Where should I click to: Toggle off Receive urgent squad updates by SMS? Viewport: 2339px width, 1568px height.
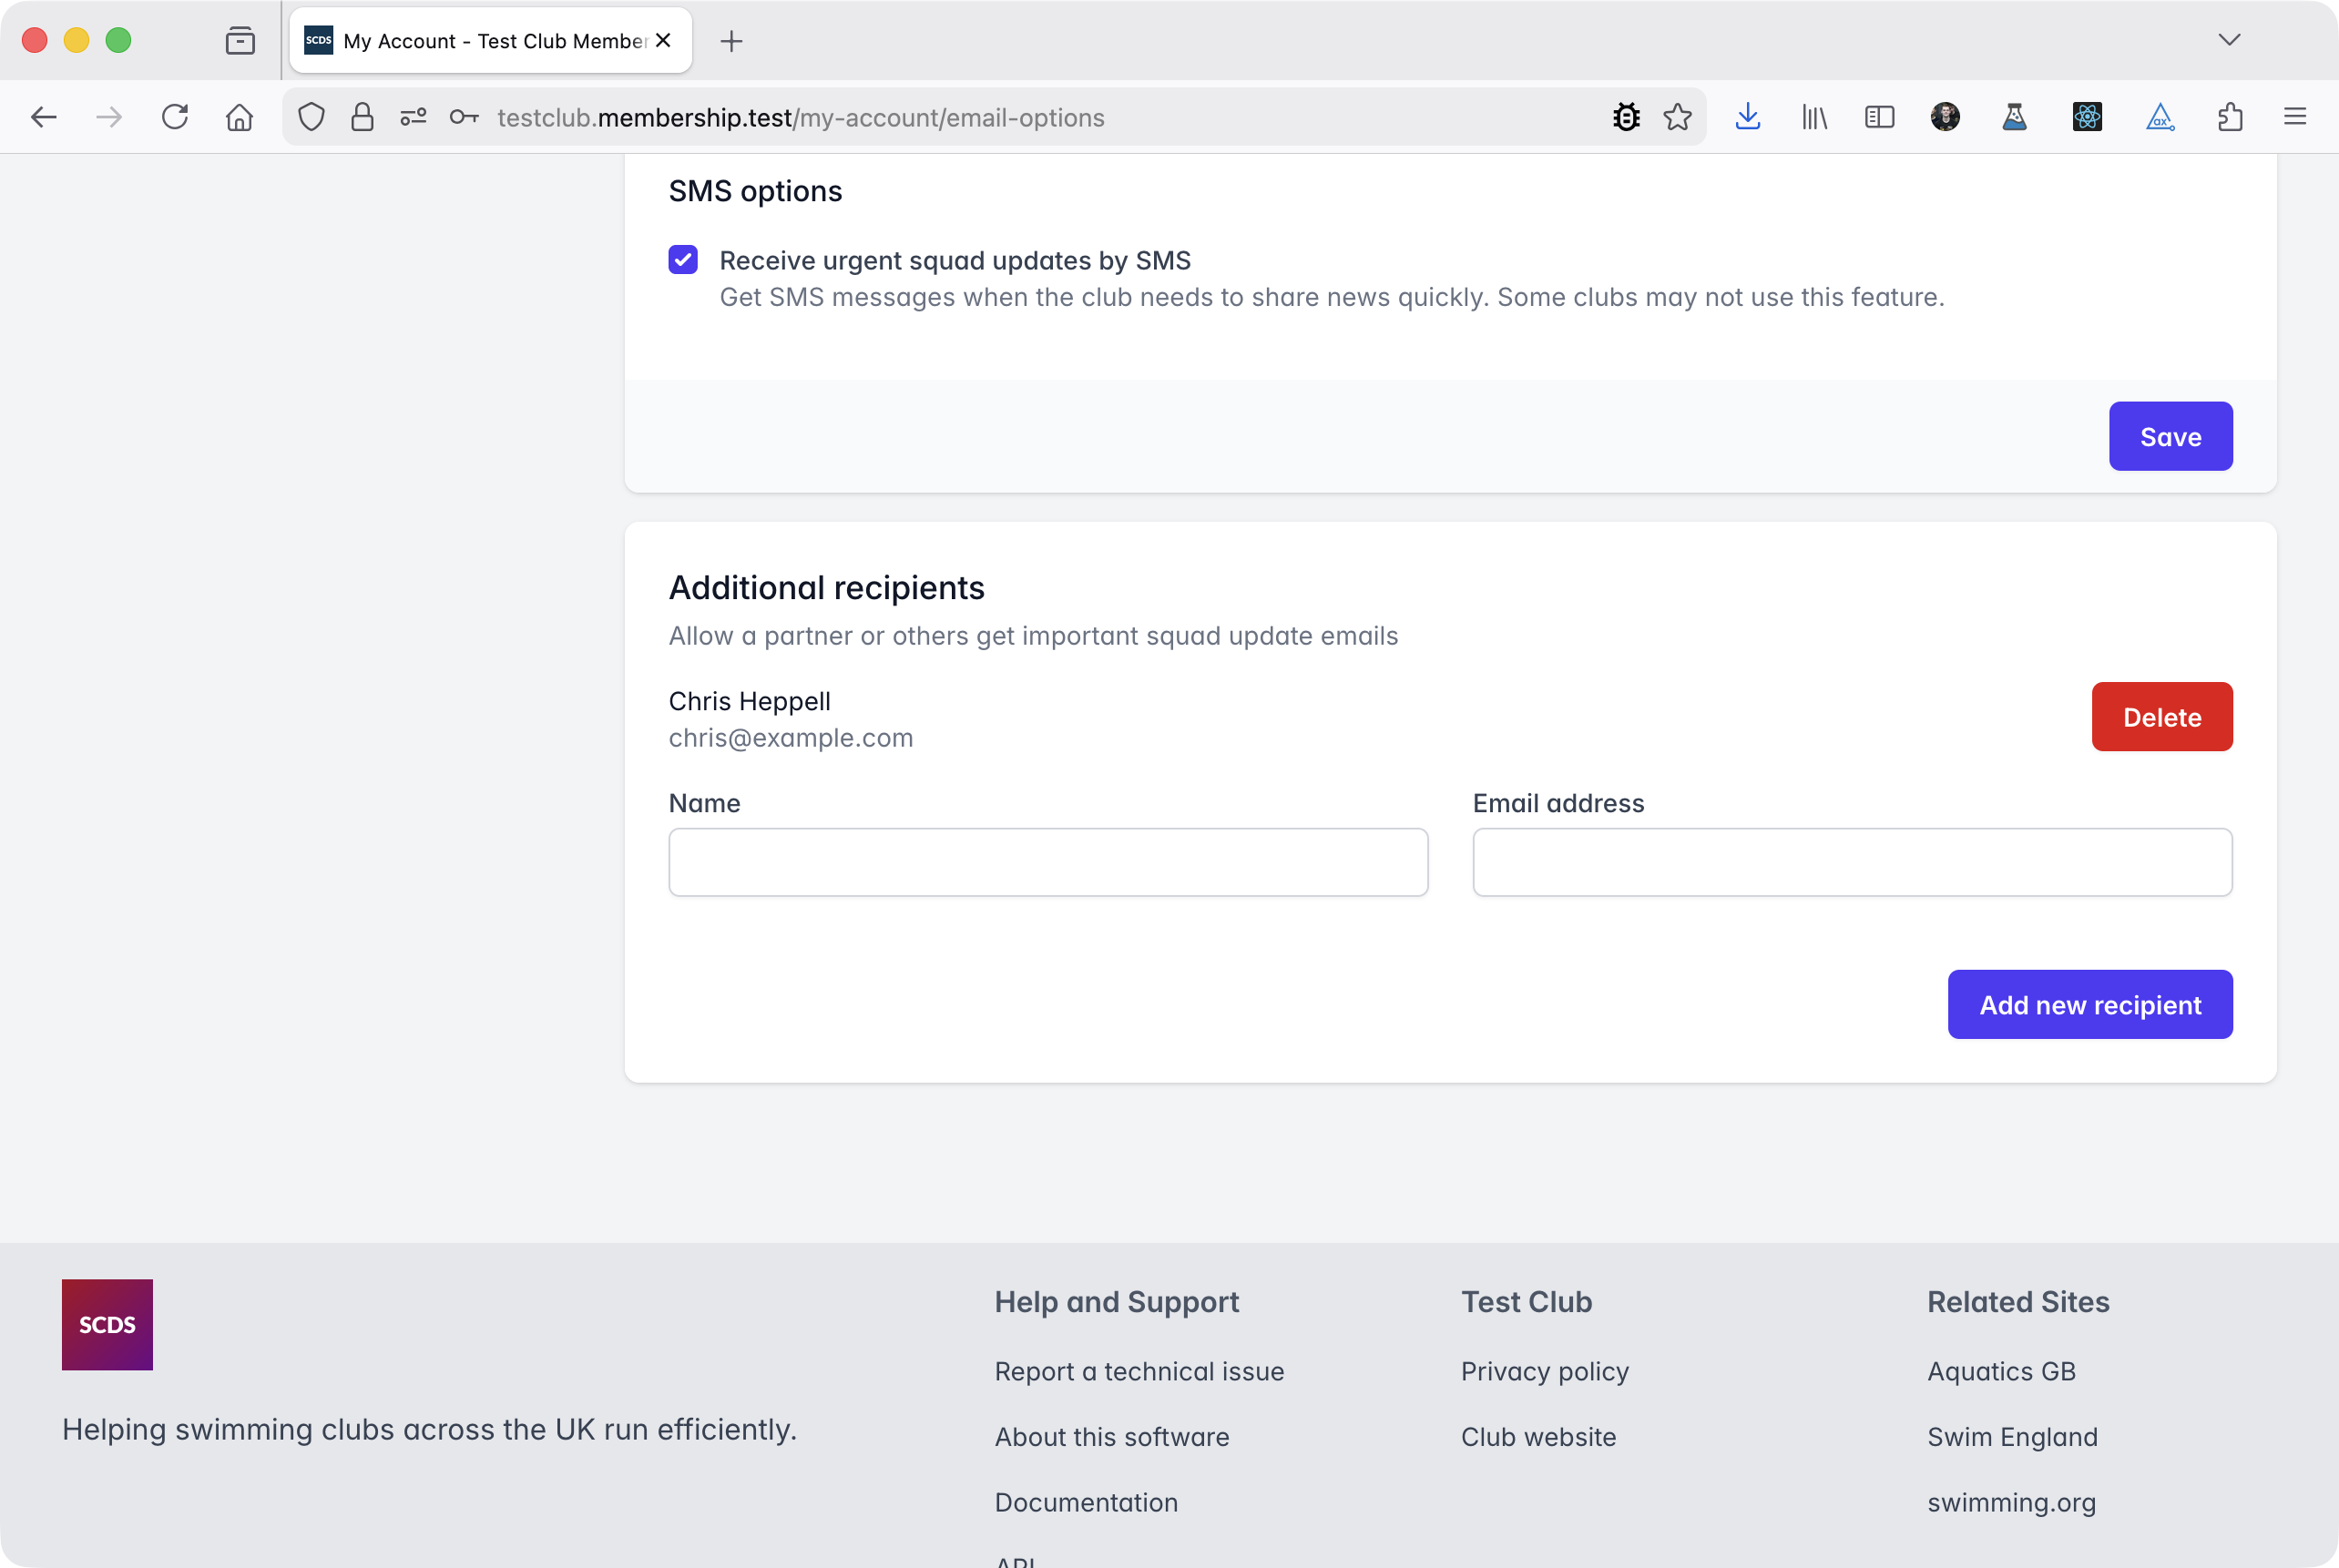pos(682,260)
